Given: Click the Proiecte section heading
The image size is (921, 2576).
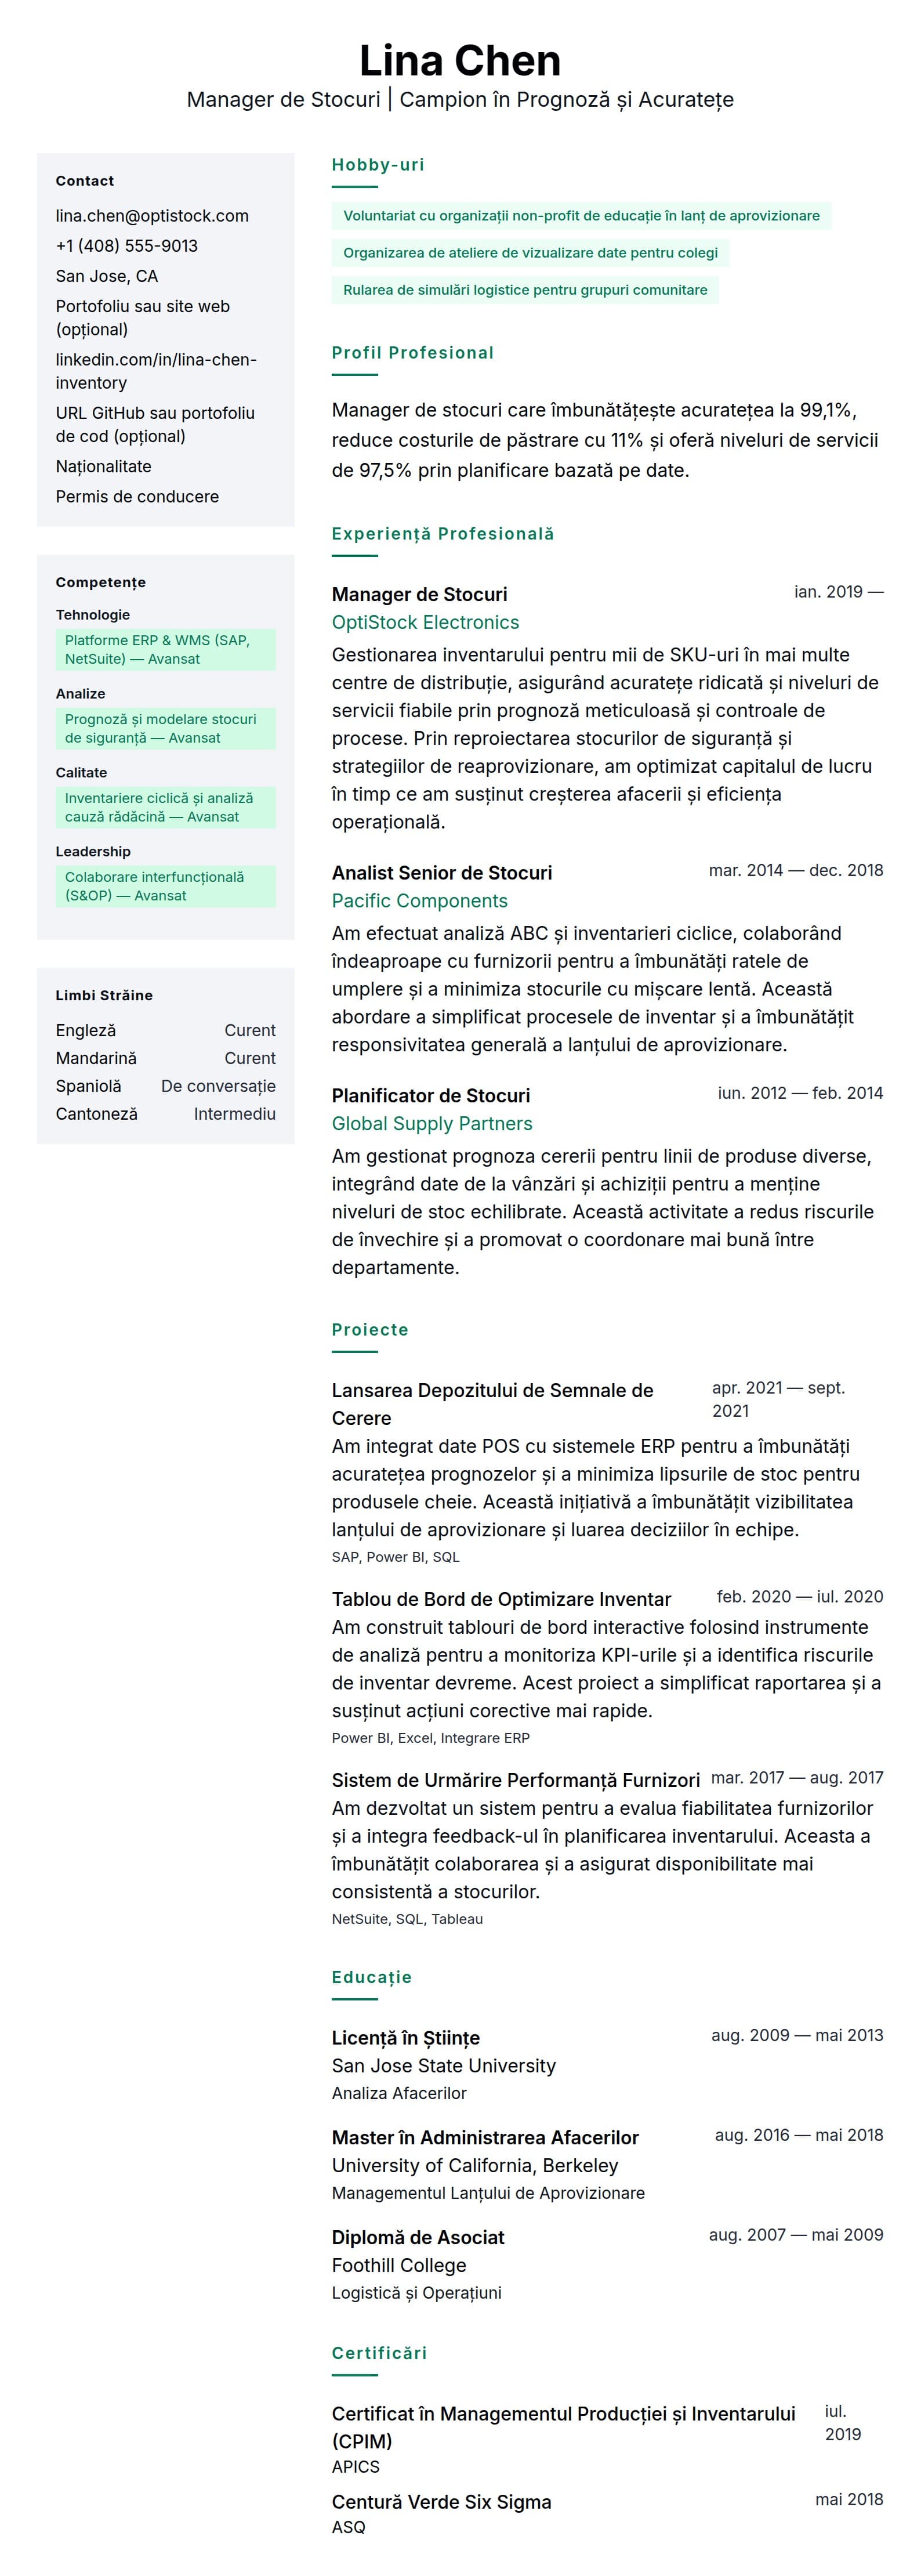Looking at the screenshot, I should coord(370,1330).
